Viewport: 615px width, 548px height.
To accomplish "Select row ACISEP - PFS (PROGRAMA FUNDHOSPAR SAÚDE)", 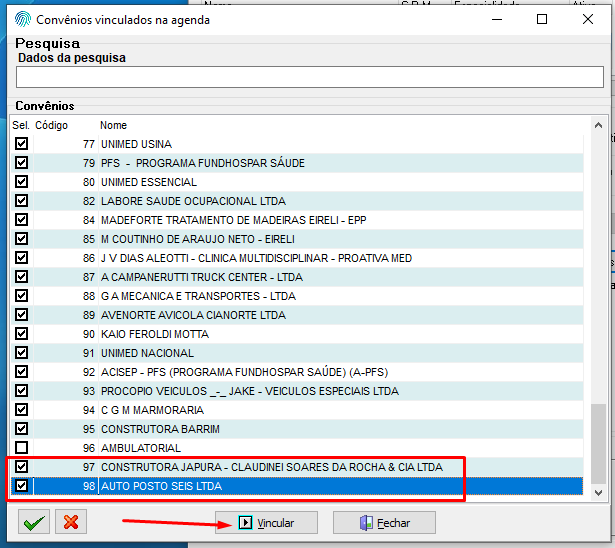I will pyautogui.click(x=297, y=372).
